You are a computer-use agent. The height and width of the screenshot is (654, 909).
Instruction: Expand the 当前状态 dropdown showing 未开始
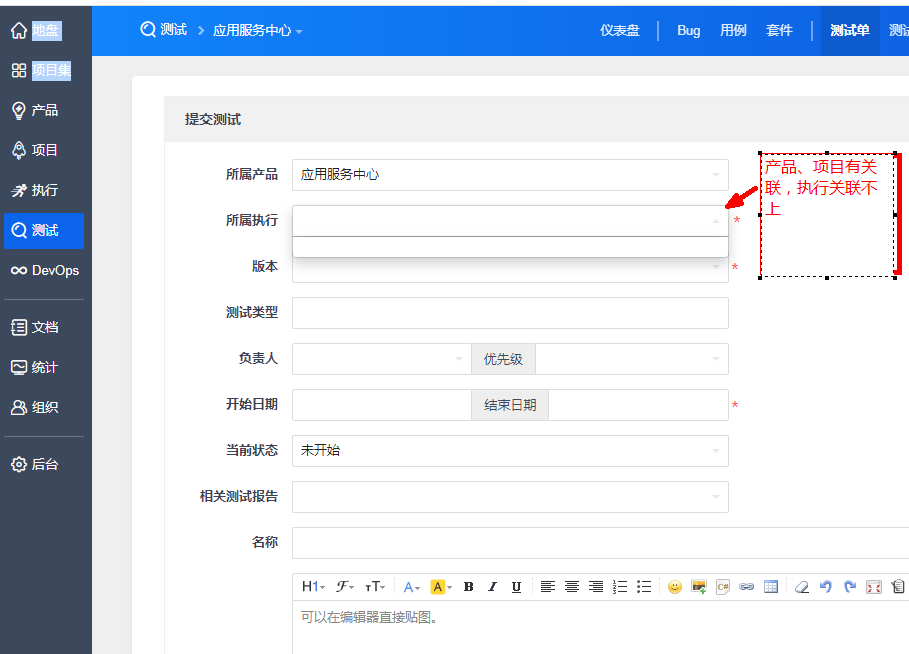click(x=510, y=451)
